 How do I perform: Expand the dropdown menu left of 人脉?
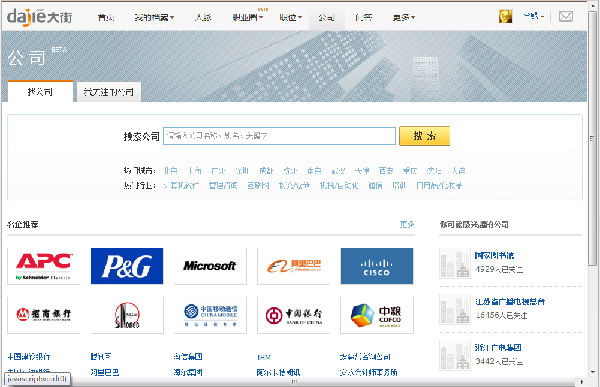(x=154, y=17)
